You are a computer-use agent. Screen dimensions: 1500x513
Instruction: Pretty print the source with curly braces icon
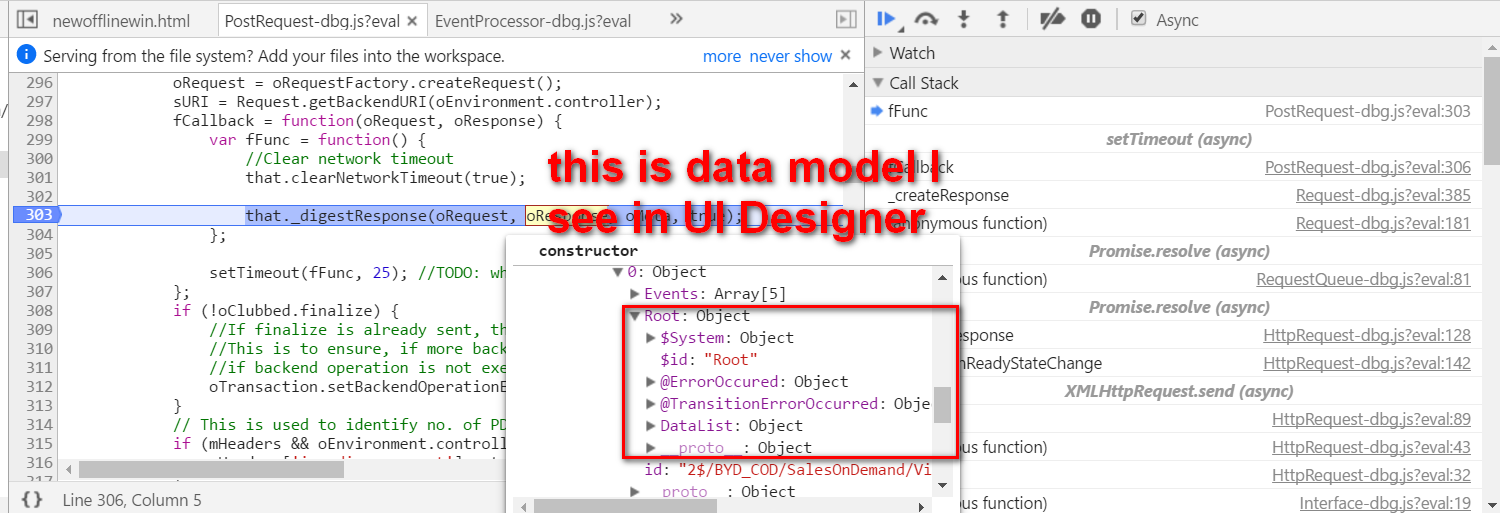[31, 499]
